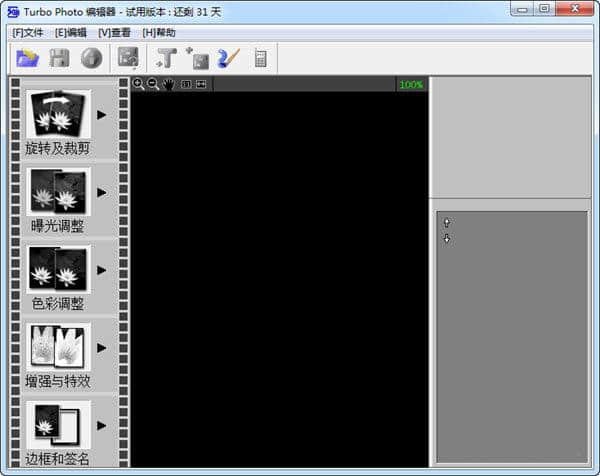Expand the 旋转及裁剪 arrow
The height and width of the screenshot is (476, 600).
tap(101, 115)
